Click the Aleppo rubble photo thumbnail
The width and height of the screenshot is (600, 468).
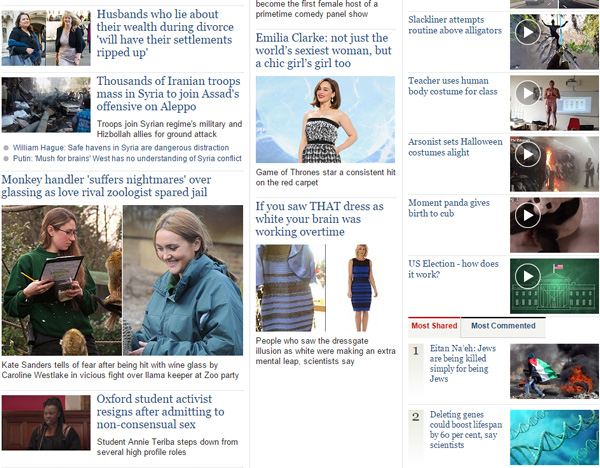[46, 105]
